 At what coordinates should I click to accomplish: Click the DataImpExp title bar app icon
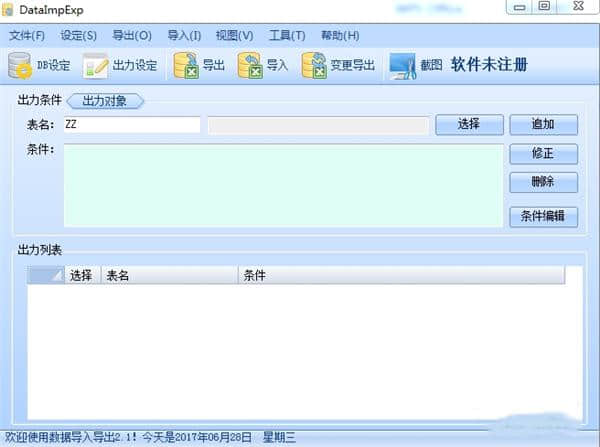8,10
